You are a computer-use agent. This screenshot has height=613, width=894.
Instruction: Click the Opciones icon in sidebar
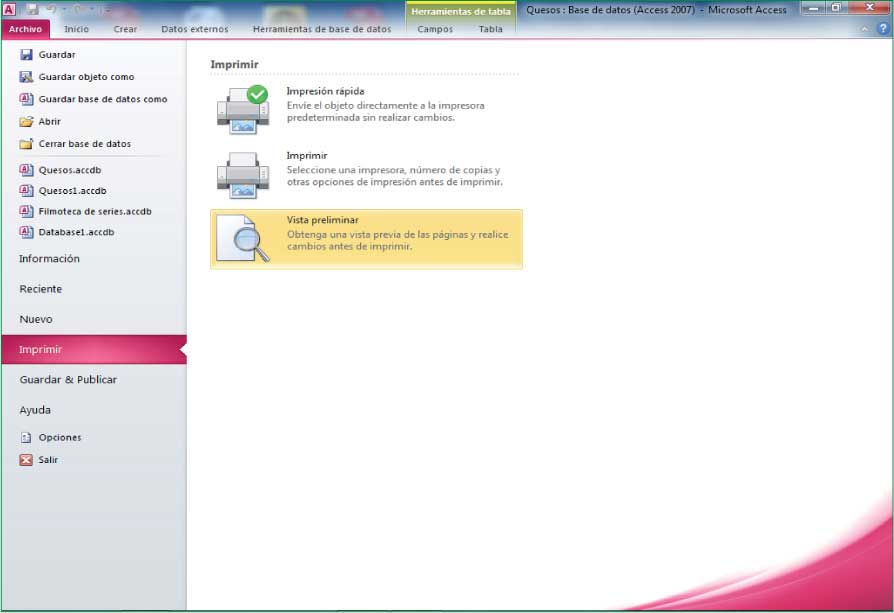coord(27,438)
